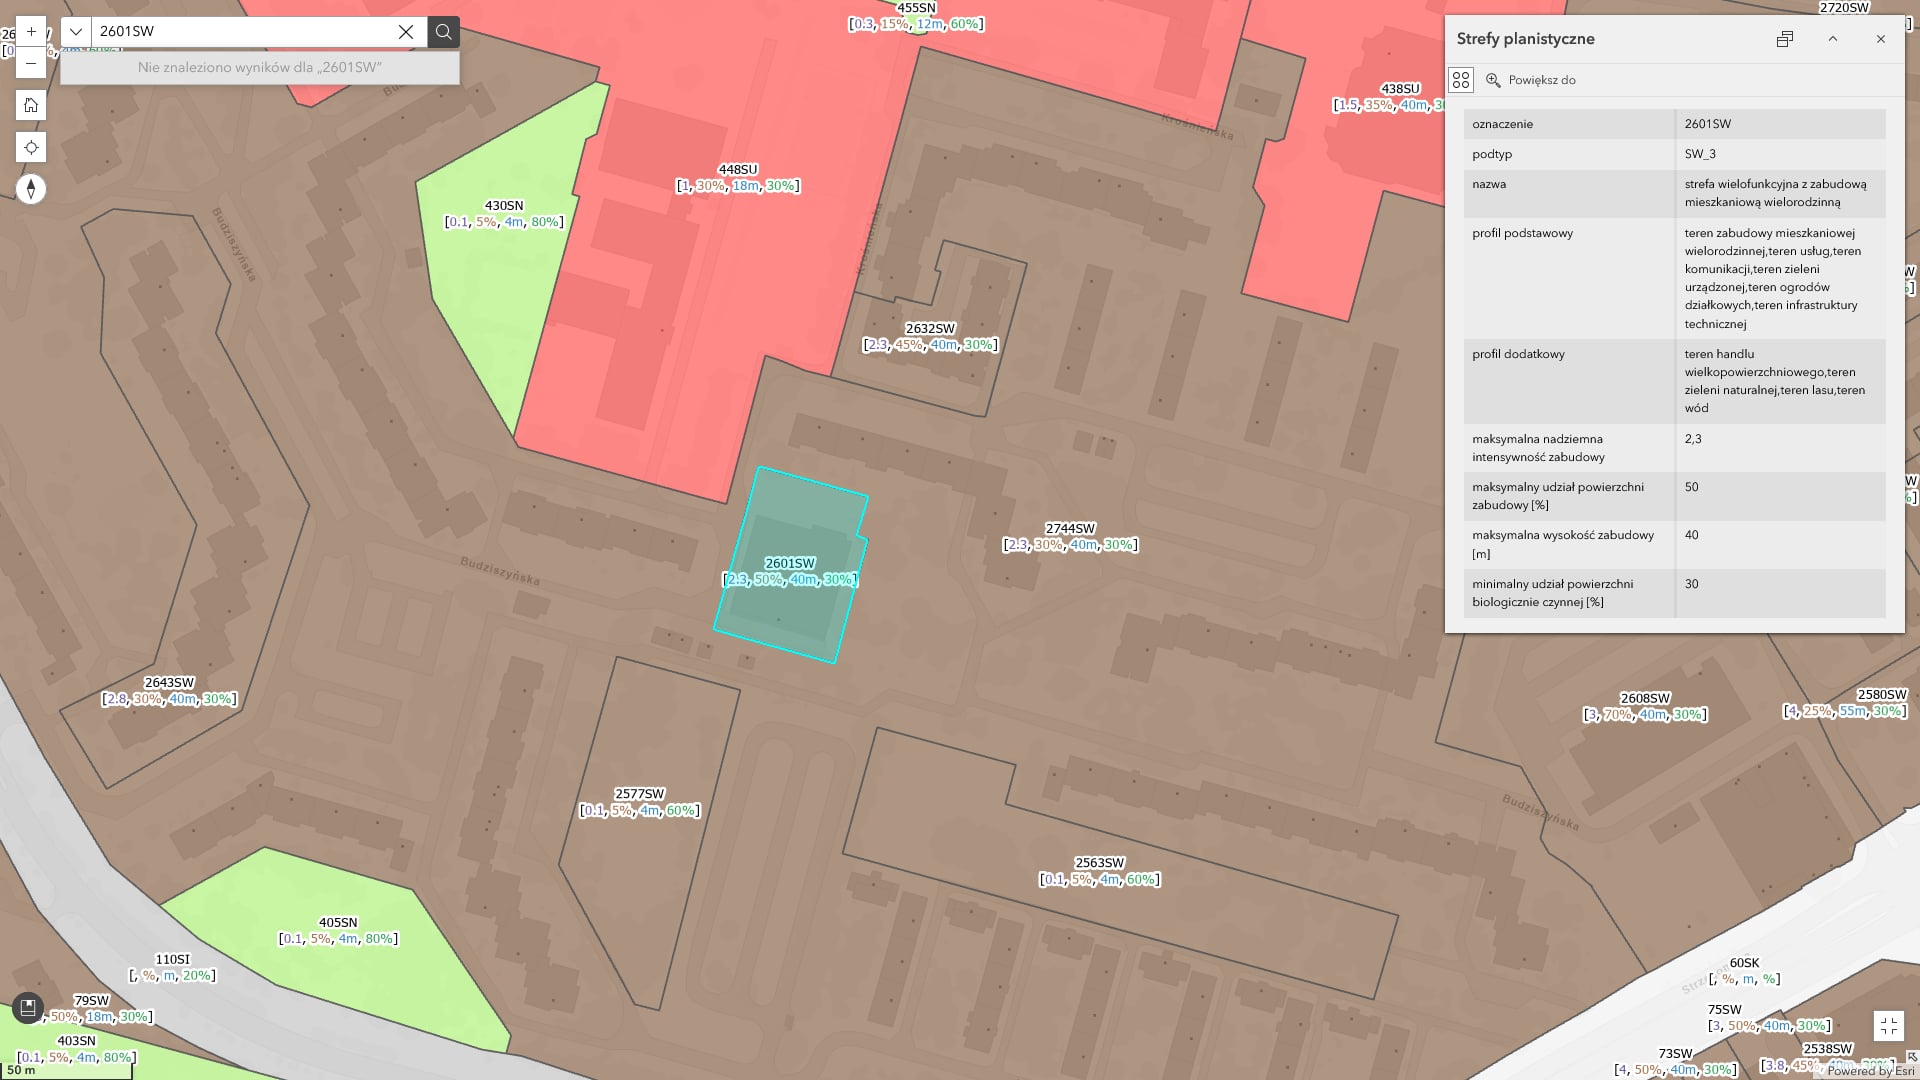Zoom in using the plus icon
The width and height of the screenshot is (1920, 1080).
coord(31,31)
